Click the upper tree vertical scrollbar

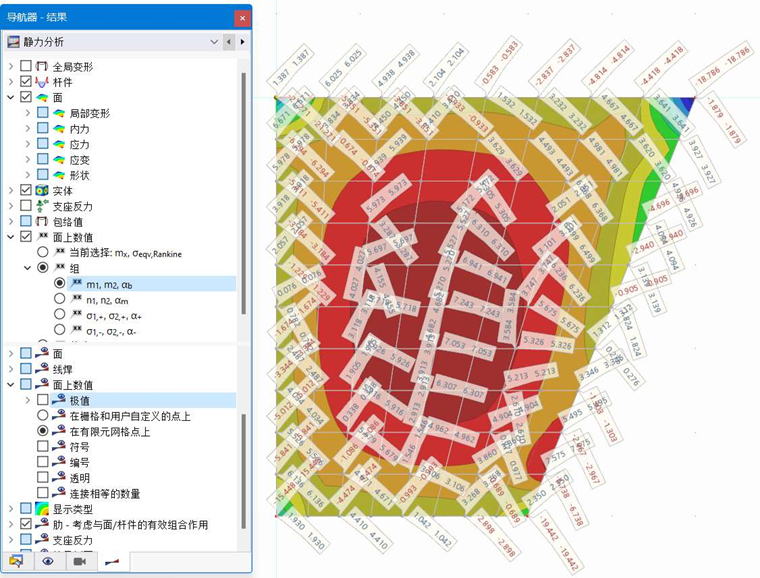tap(243, 193)
